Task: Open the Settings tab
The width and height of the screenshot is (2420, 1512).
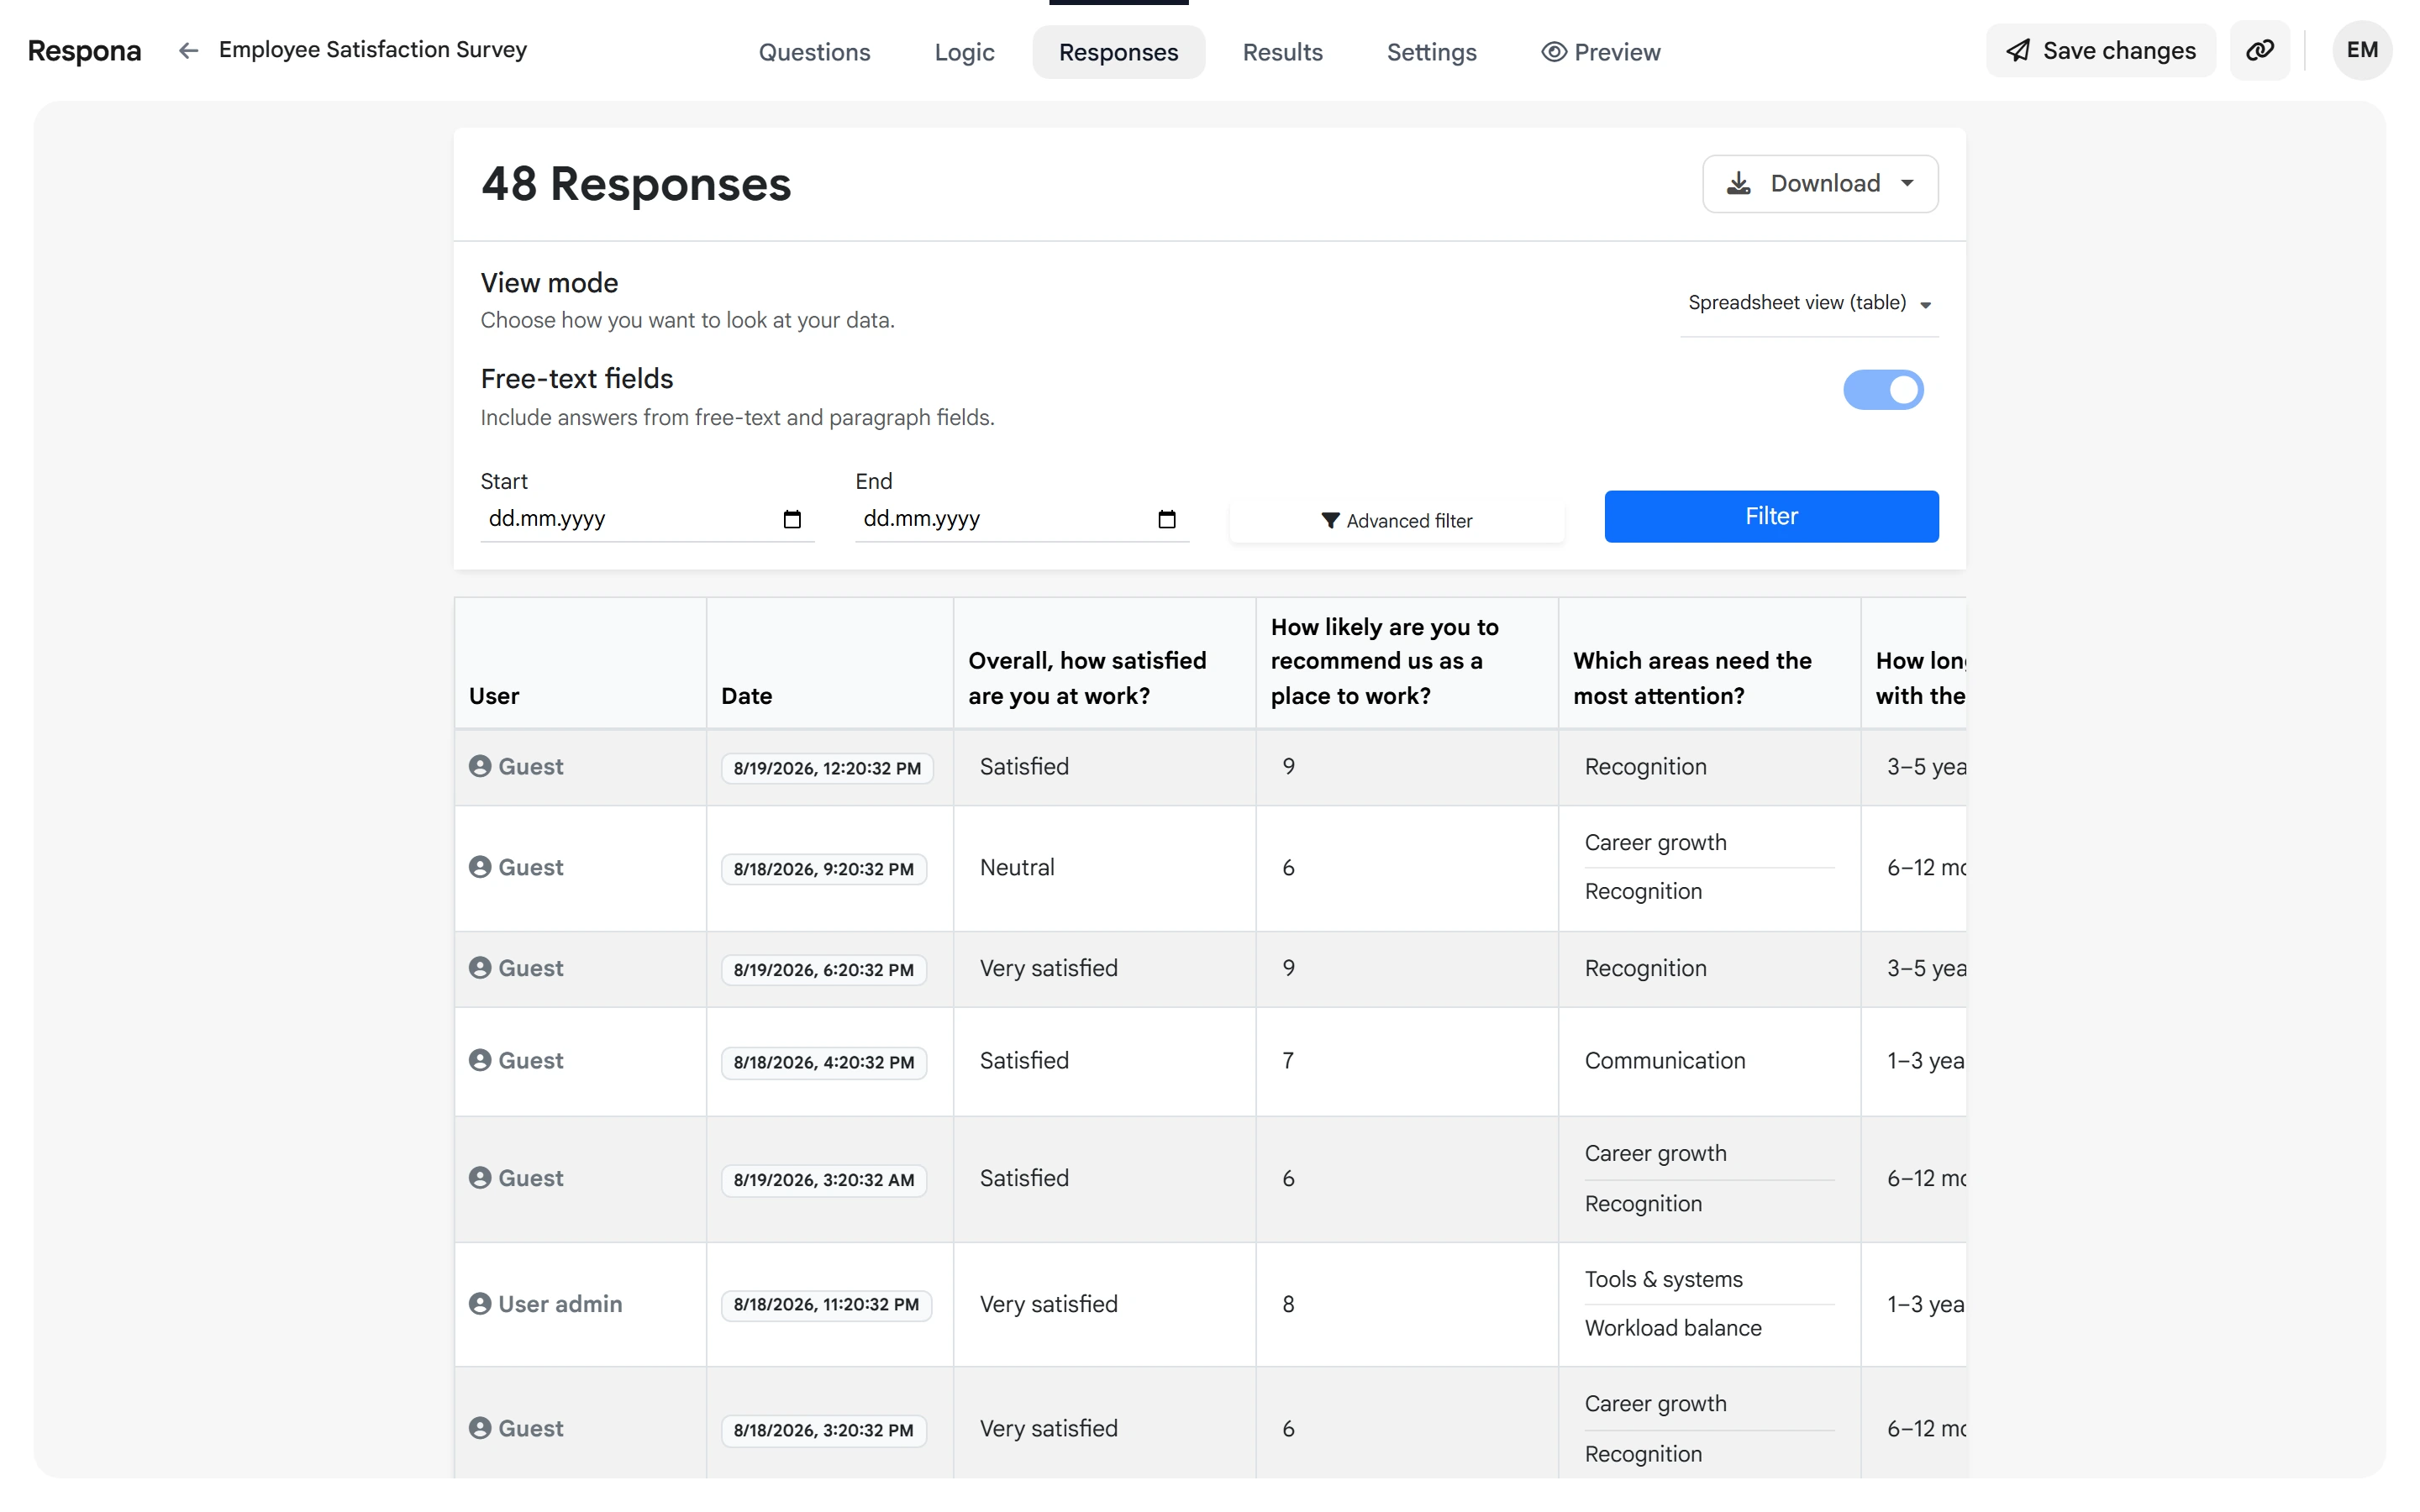Action: click(x=1431, y=52)
